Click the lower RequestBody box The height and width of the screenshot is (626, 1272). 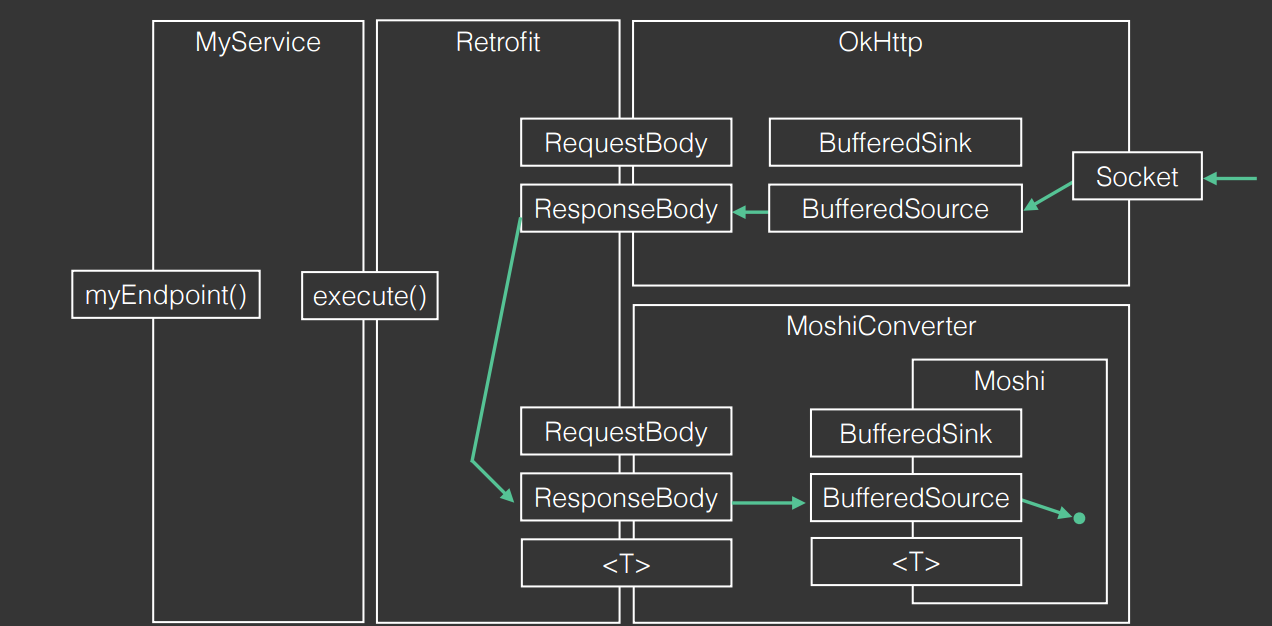626,431
